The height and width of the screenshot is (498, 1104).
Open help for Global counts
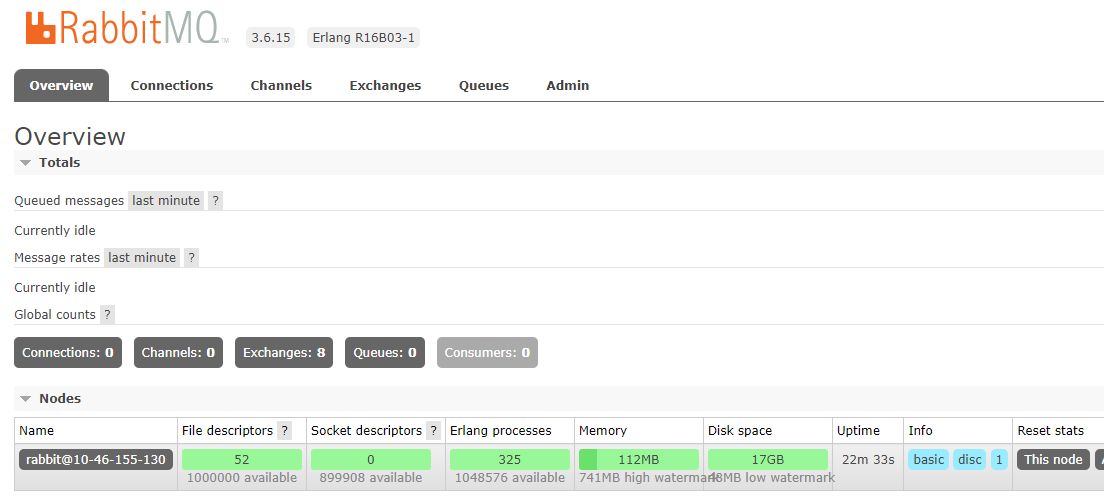107,315
